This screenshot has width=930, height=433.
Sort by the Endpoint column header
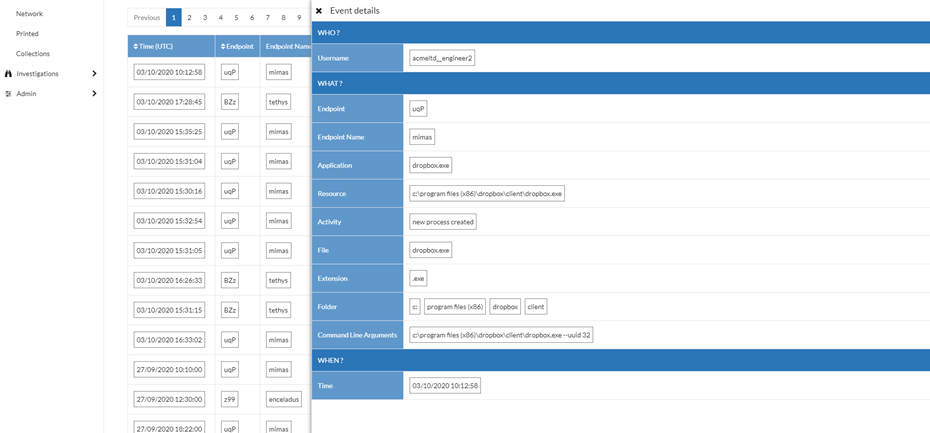(237, 46)
